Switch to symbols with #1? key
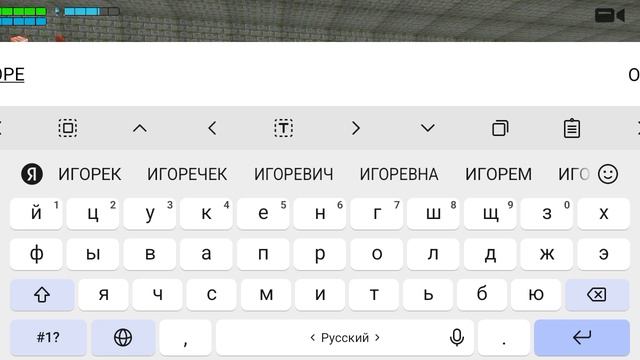Image resolution: width=640 pixels, height=360 pixels. coord(48,338)
